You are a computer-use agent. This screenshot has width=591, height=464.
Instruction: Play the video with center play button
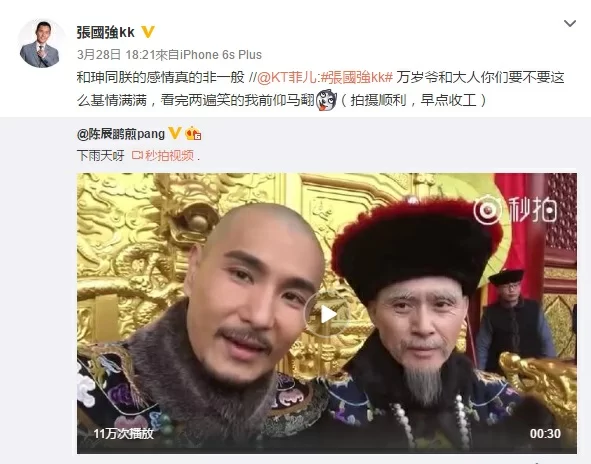pyautogui.click(x=327, y=314)
